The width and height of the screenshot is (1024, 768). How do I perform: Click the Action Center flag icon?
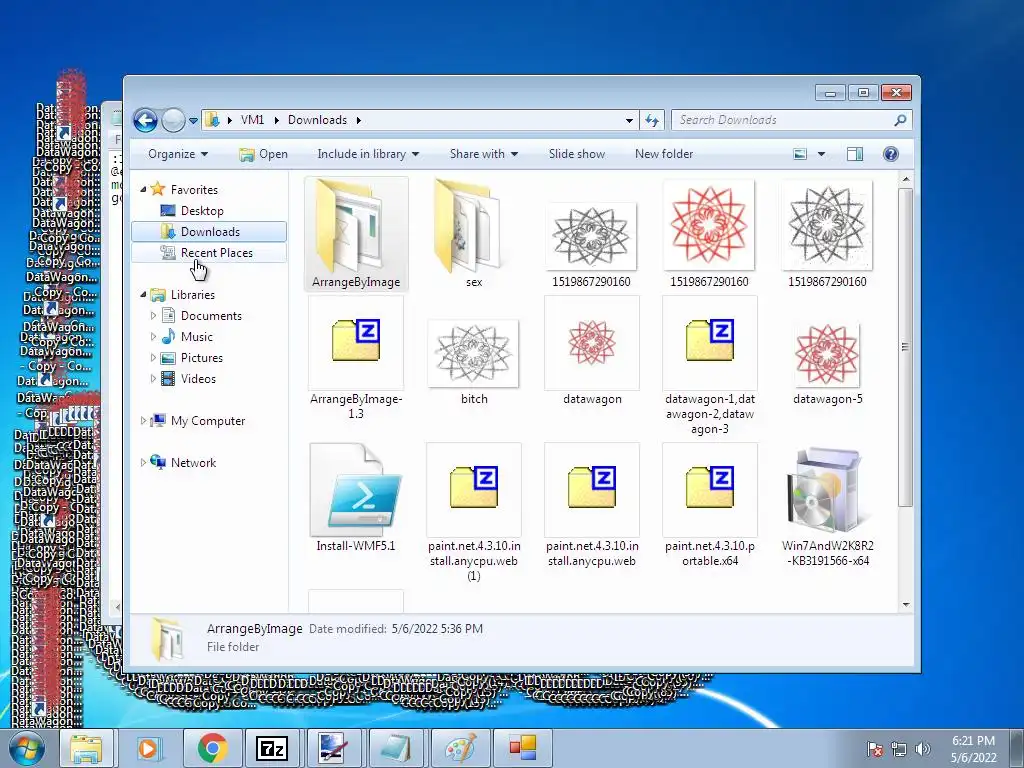[875, 749]
